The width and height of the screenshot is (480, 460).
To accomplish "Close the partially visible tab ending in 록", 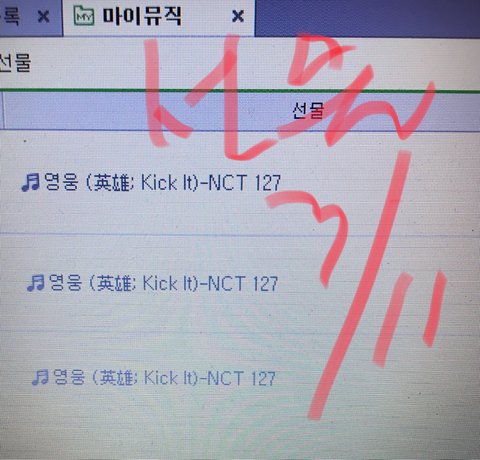I will pyautogui.click(x=44, y=16).
